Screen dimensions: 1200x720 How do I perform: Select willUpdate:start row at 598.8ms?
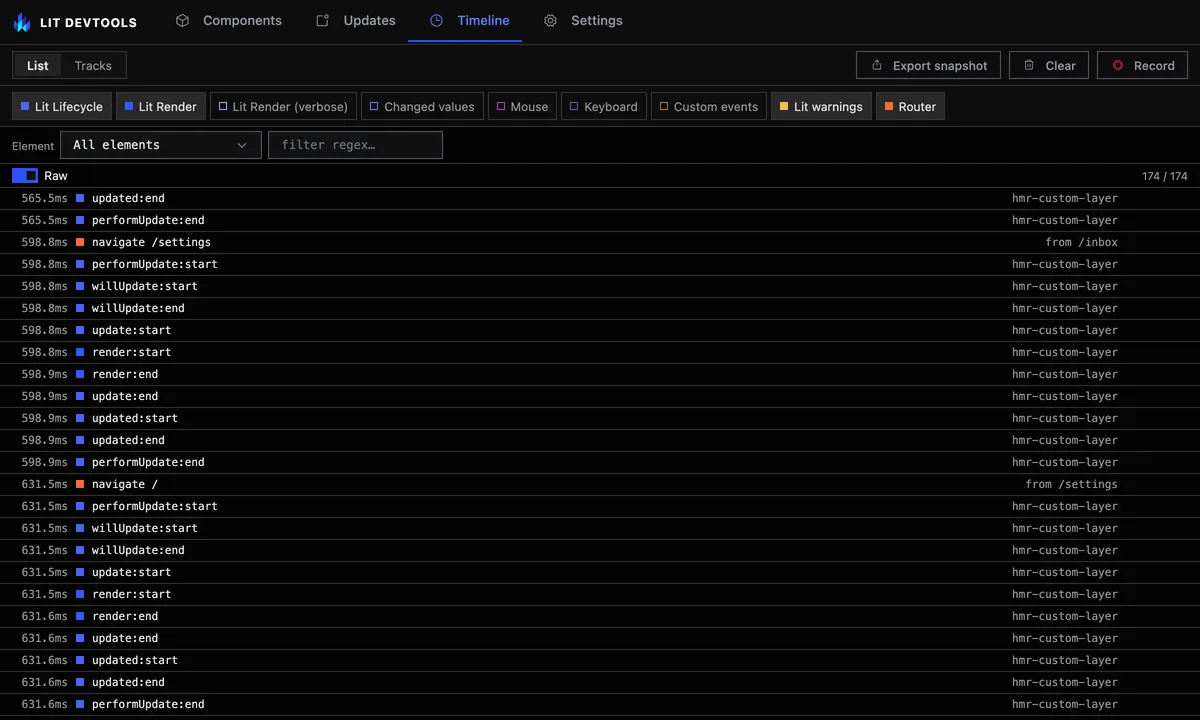click(600, 286)
